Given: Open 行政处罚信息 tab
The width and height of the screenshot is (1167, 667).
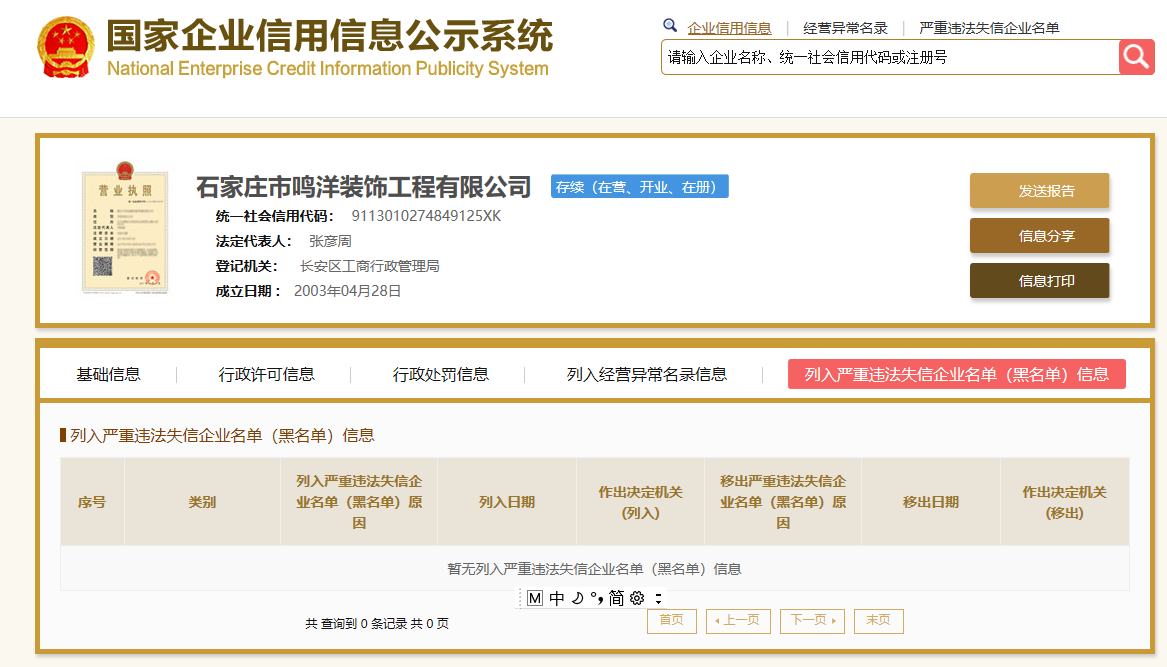Looking at the screenshot, I should (441, 374).
